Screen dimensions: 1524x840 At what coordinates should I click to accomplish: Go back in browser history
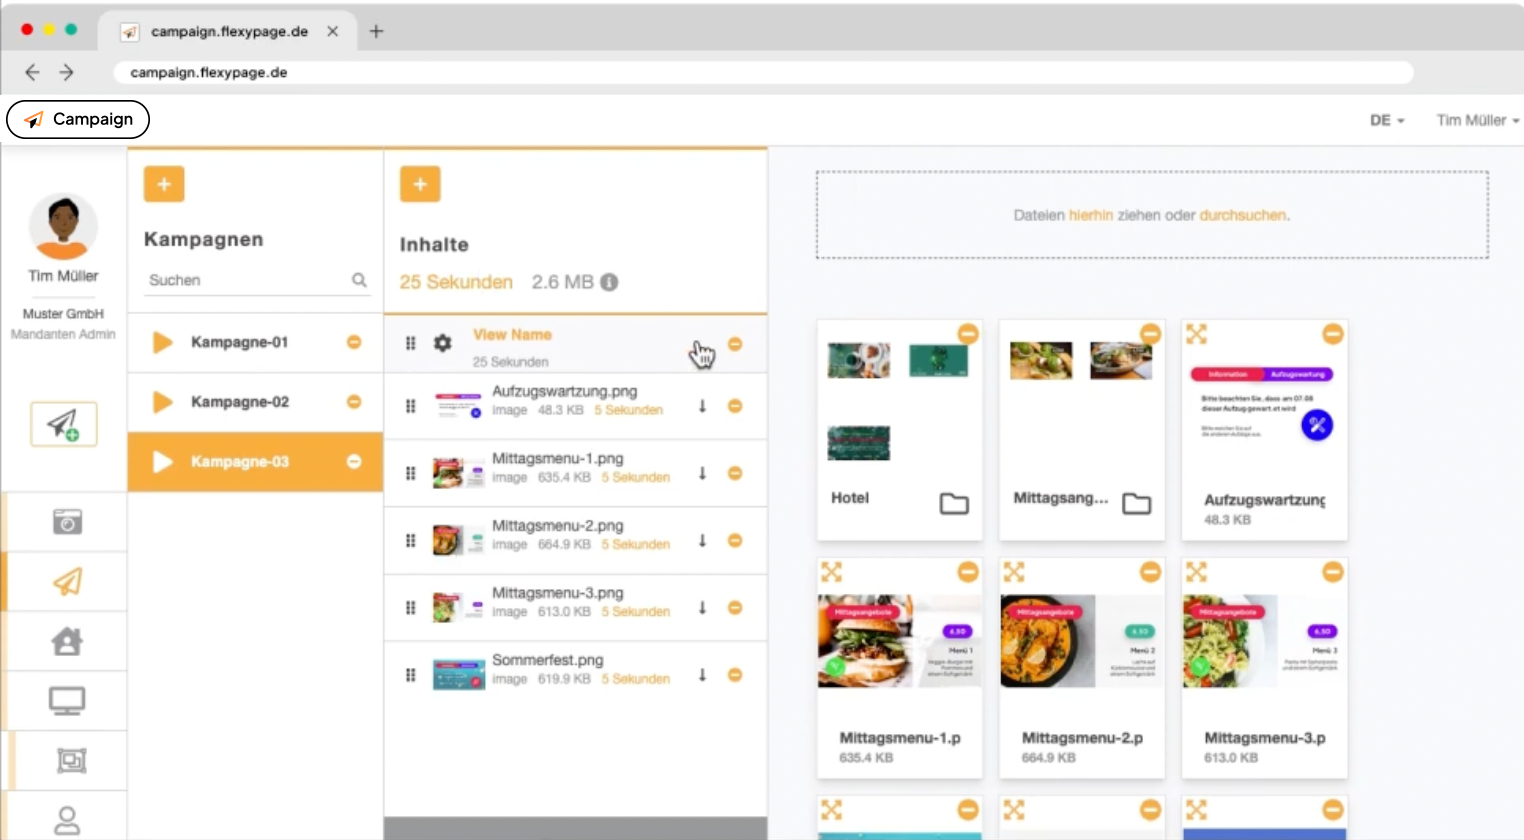pyautogui.click(x=32, y=72)
